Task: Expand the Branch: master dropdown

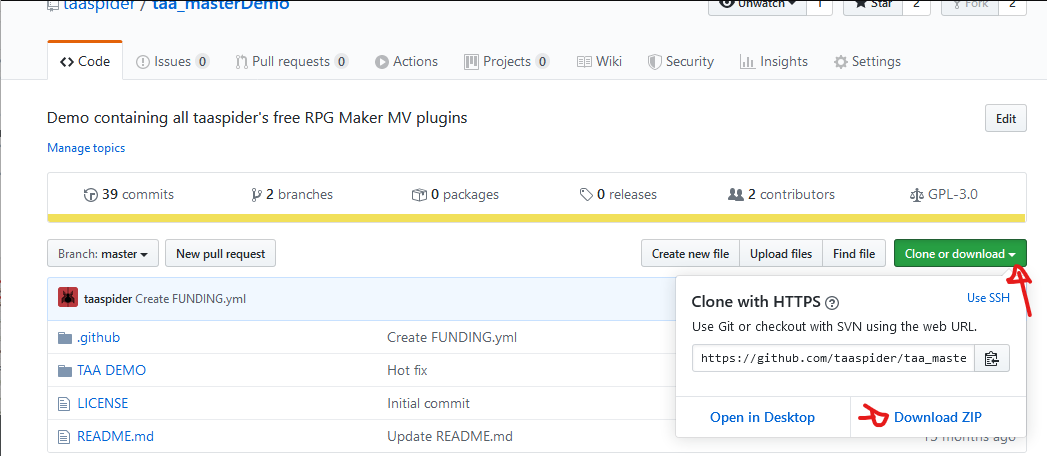Action: [103, 254]
